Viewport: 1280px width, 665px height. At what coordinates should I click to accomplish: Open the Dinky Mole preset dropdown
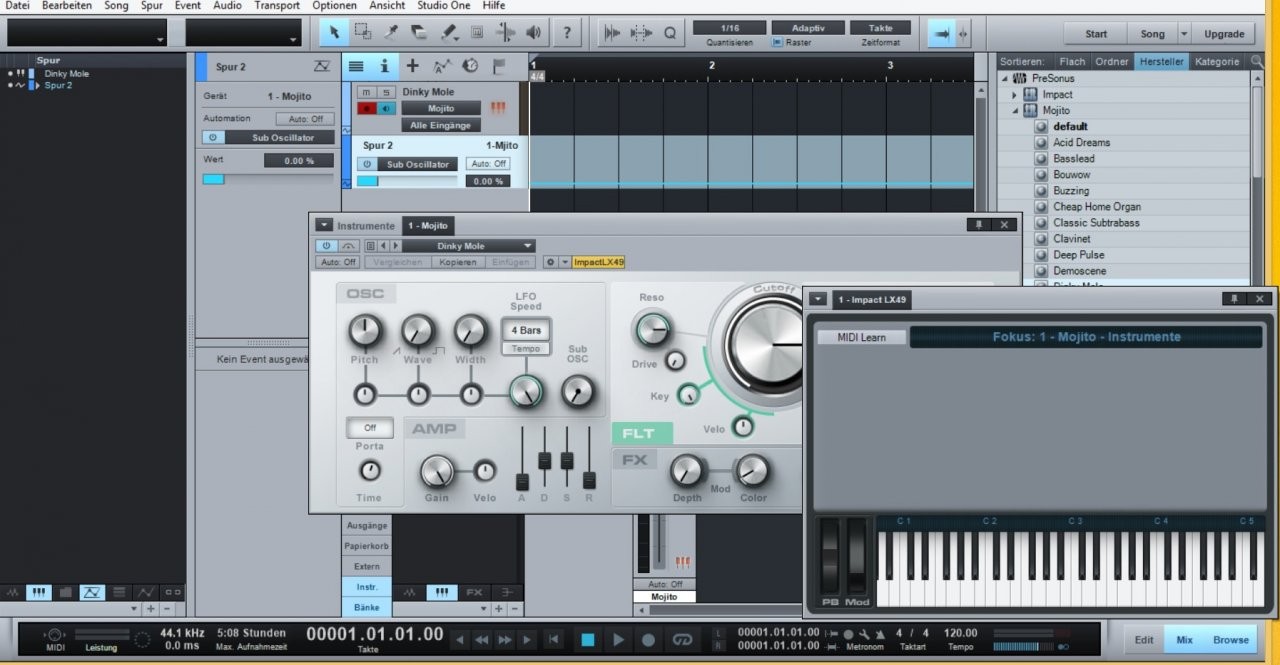(x=470, y=246)
